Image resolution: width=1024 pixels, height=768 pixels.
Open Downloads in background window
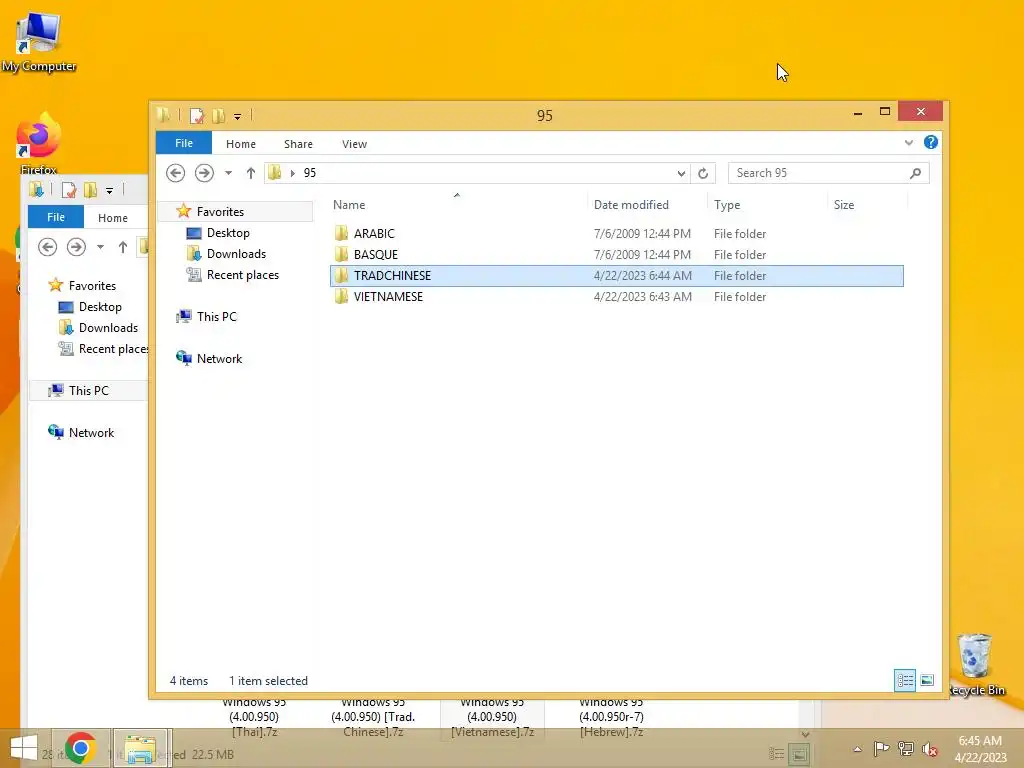click(108, 328)
